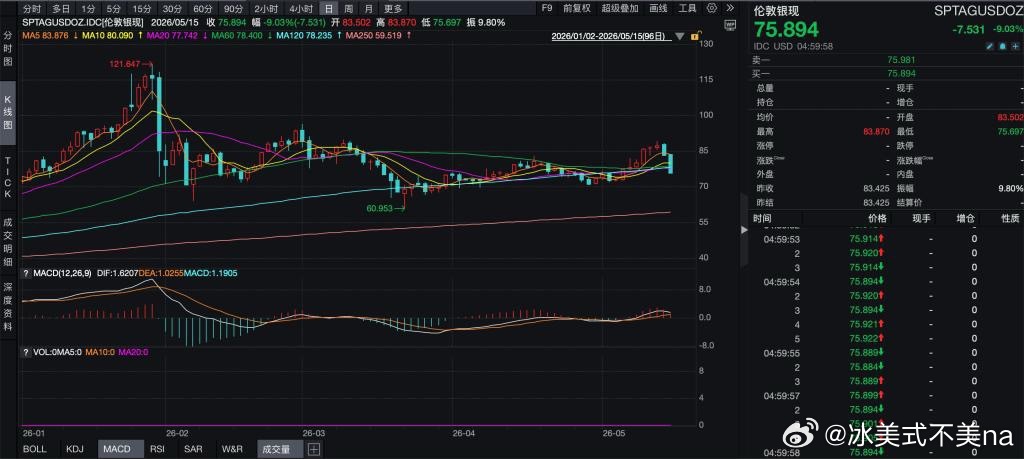Screen dimensions: 1024x459
Task: Toggle the BOLL indicator
Action: tap(35, 449)
